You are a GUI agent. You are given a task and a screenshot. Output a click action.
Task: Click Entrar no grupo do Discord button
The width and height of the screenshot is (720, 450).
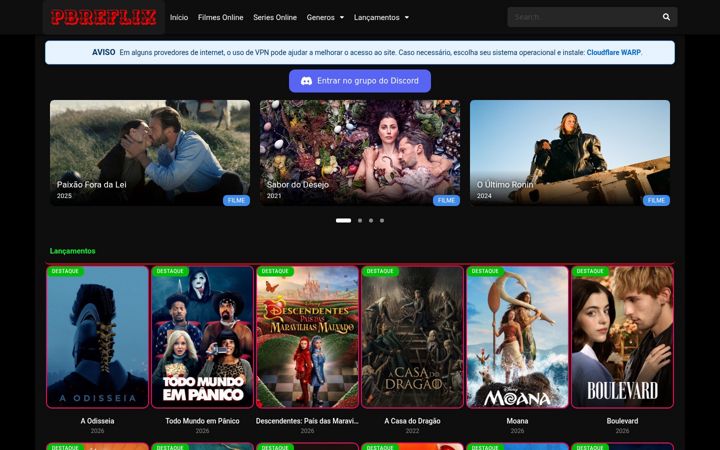coord(360,81)
